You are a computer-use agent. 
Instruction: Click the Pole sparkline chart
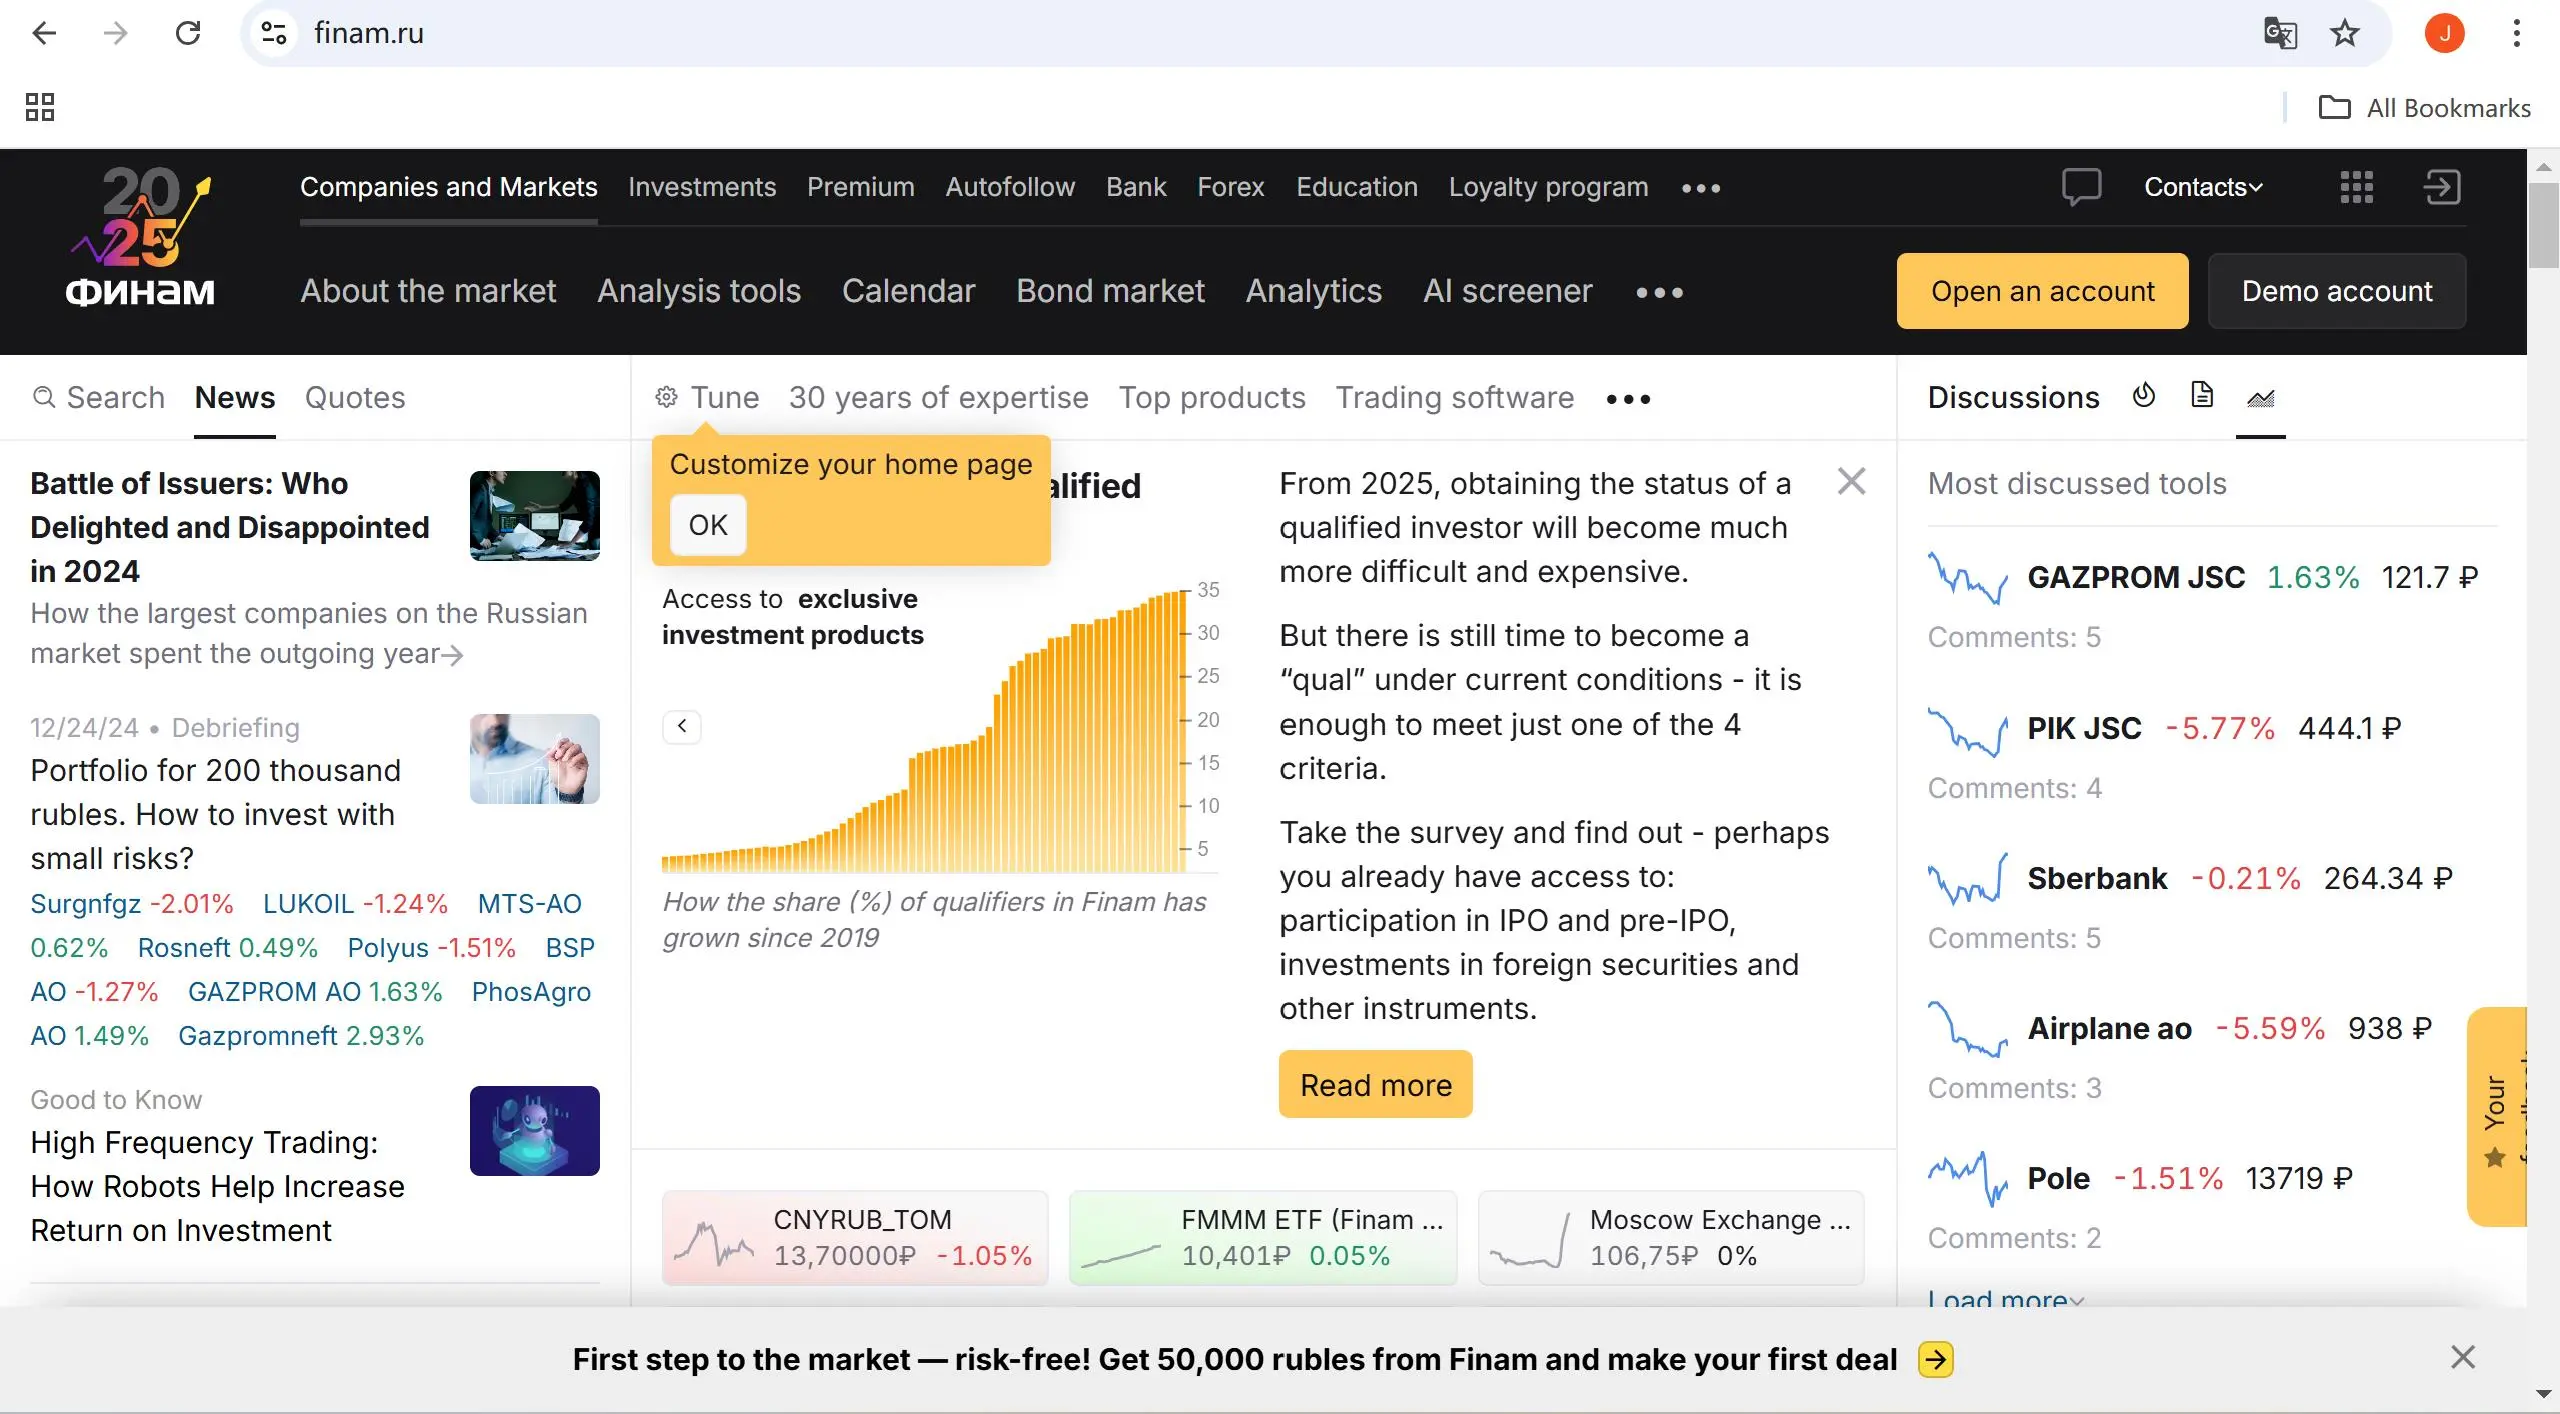[1967, 1179]
